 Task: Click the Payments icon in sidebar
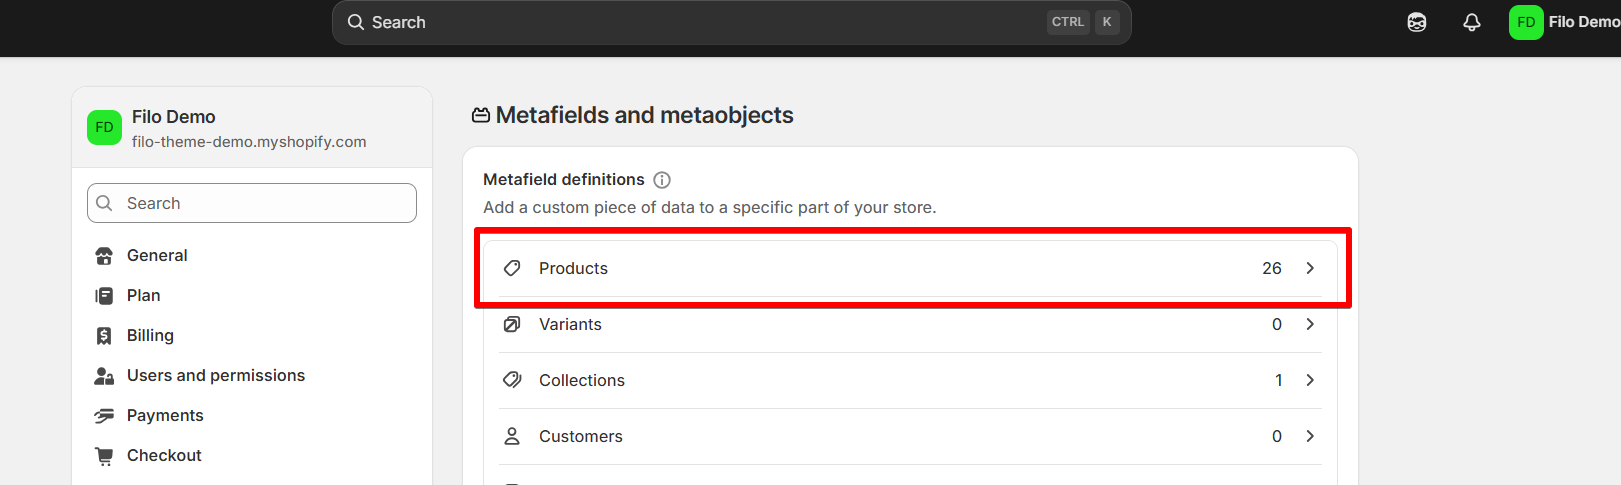104,416
